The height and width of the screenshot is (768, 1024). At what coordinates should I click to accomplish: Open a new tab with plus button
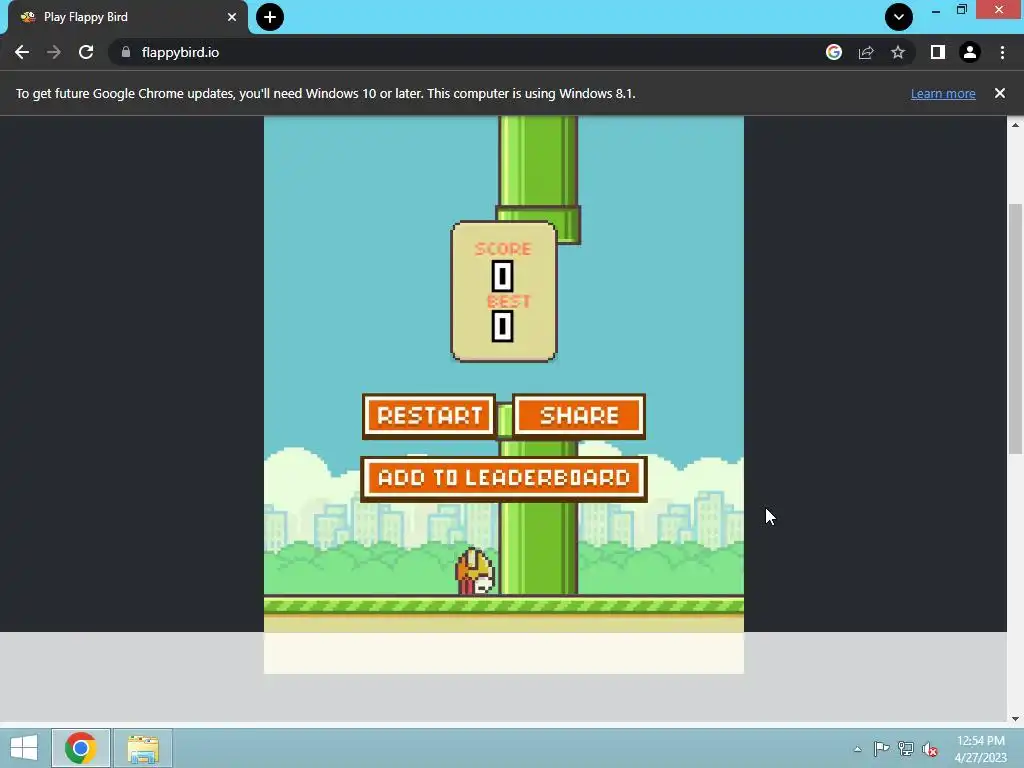tap(270, 17)
